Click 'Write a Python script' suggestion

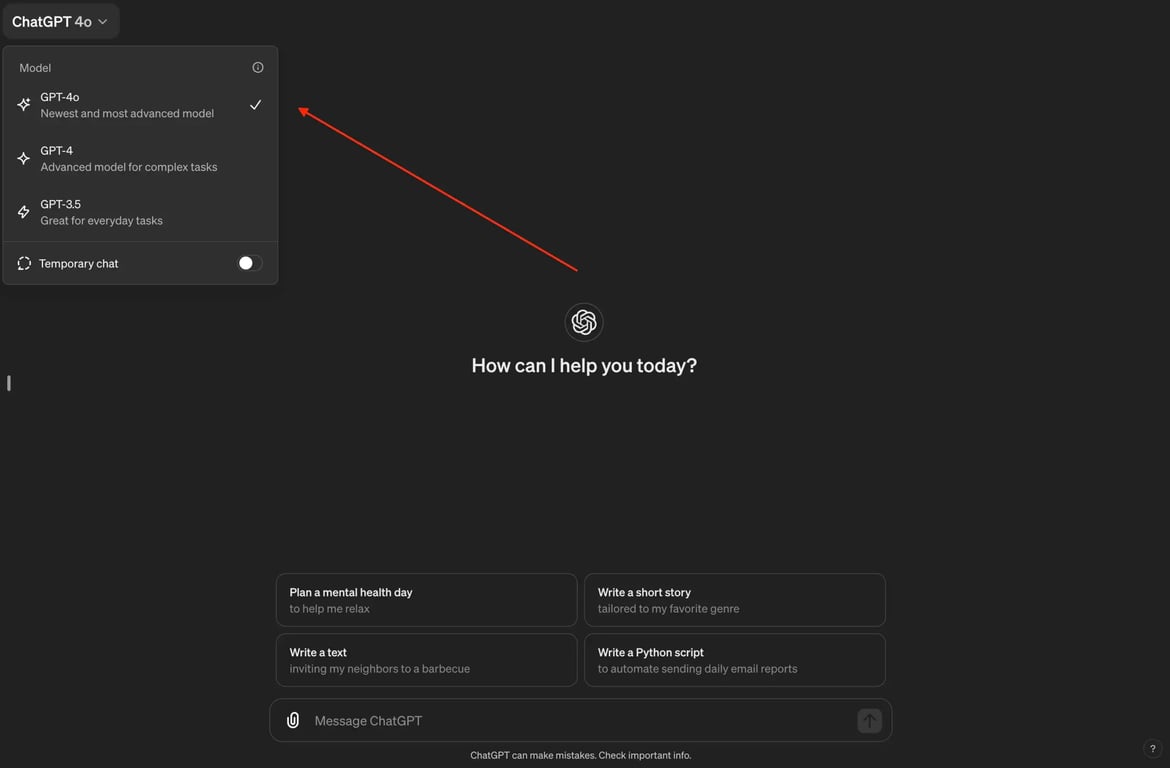734,660
